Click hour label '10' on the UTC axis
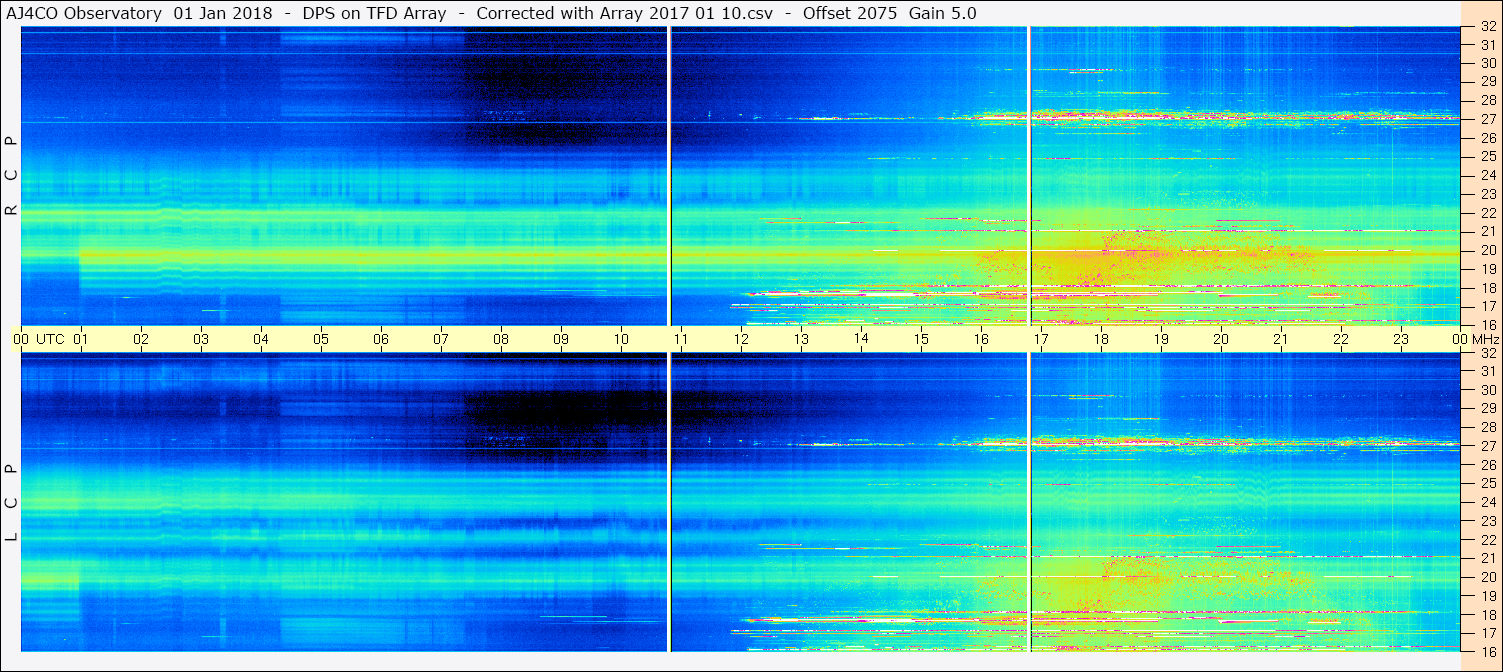This screenshot has width=1503, height=672. (x=621, y=339)
